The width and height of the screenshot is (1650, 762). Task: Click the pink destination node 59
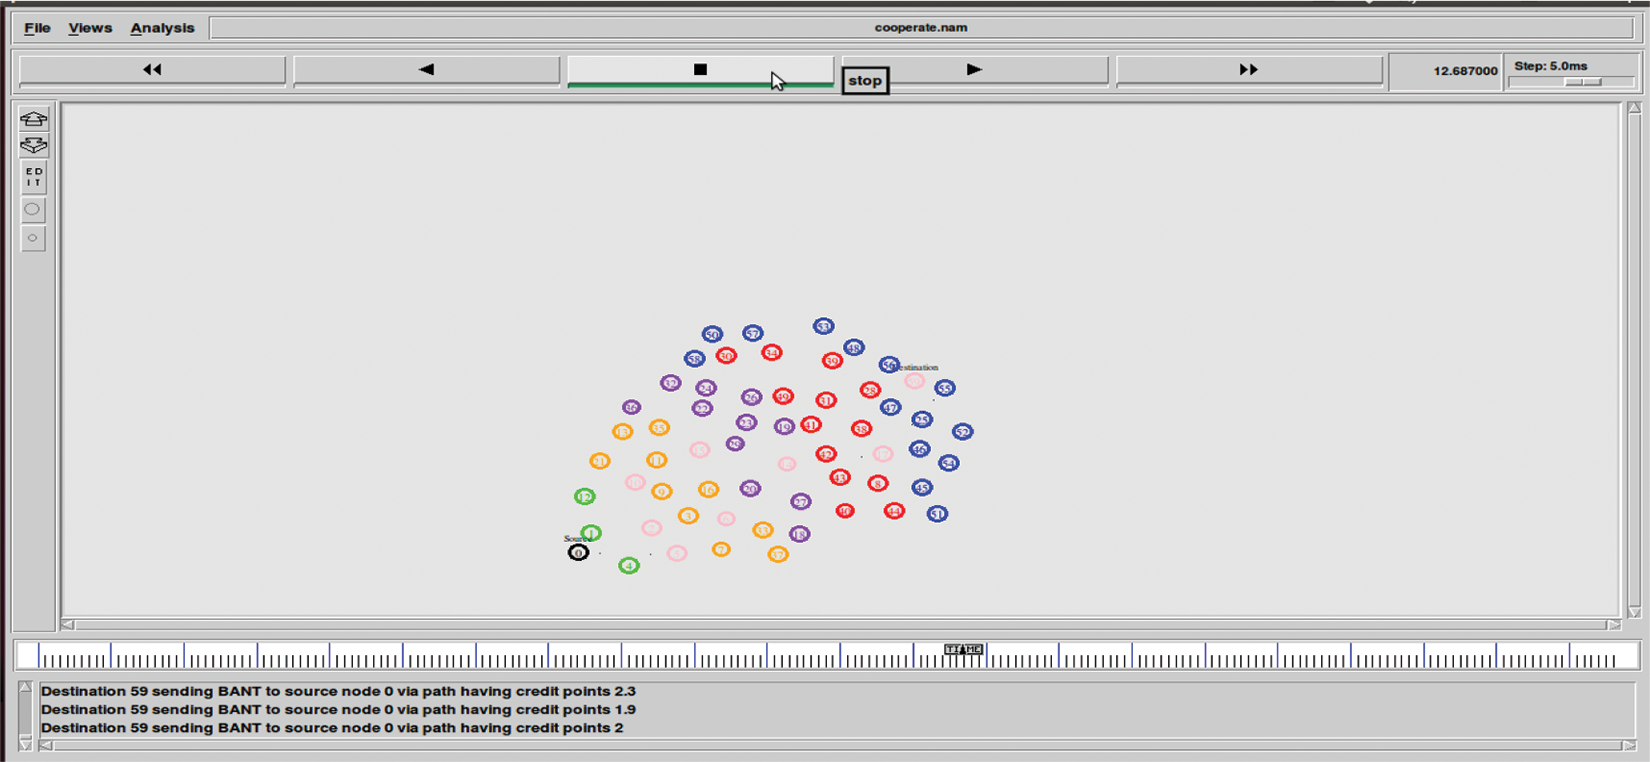914,381
